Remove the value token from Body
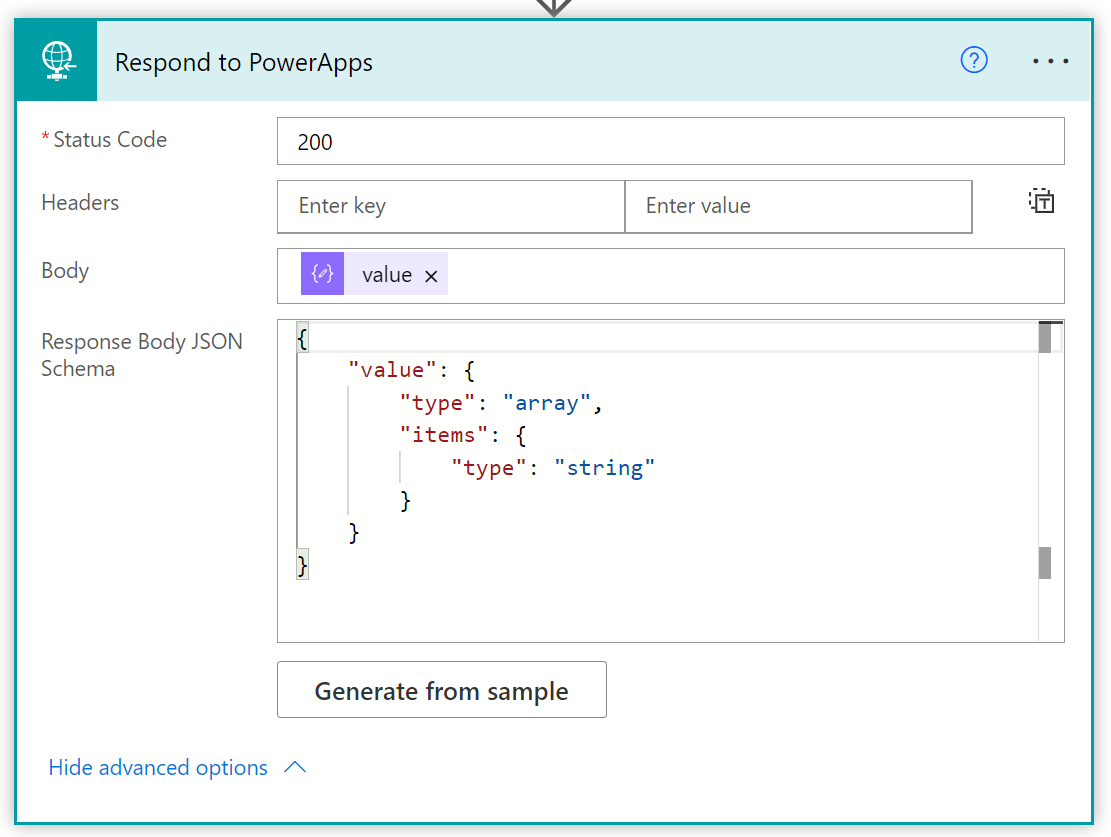This screenshot has height=837, width=1111. (x=431, y=276)
